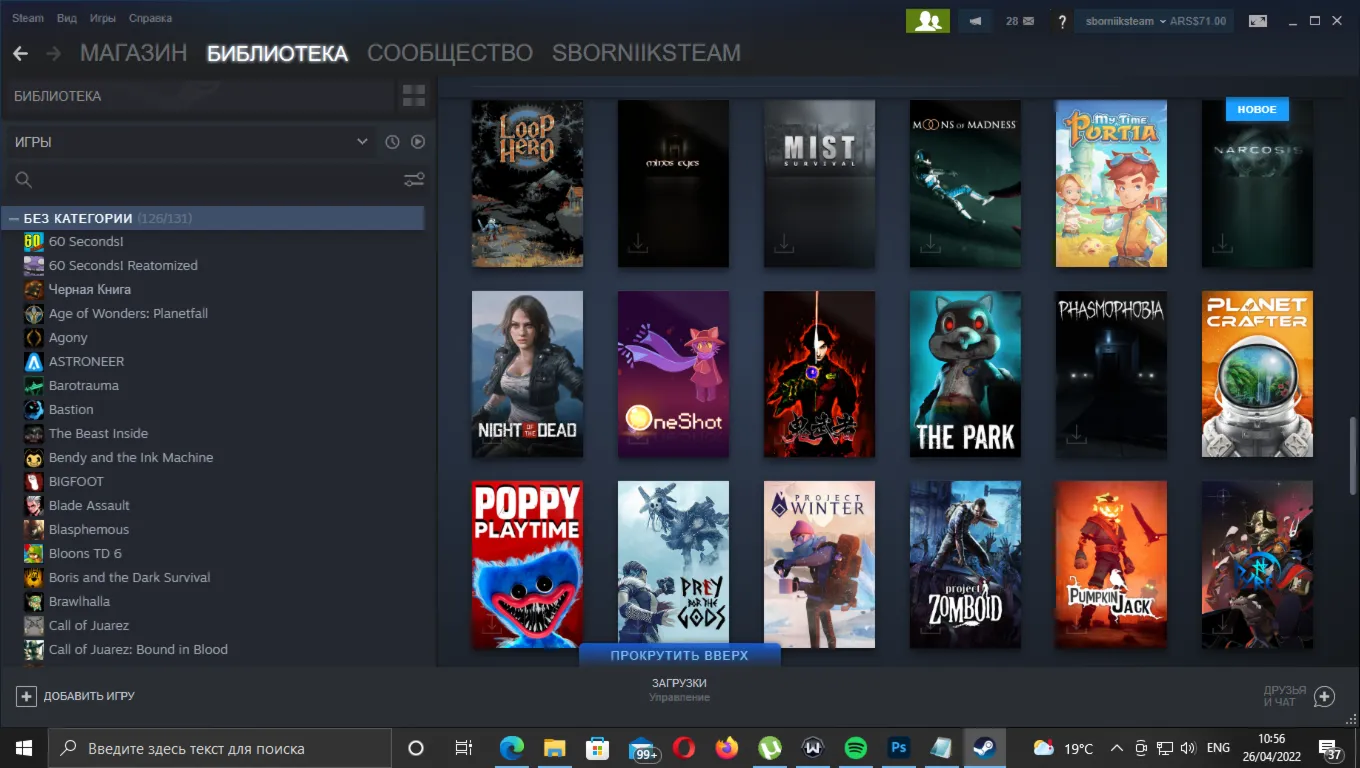Image resolution: width=1360 pixels, height=768 pixels.
Task: Open recent activity clock icon filter
Action: click(392, 142)
